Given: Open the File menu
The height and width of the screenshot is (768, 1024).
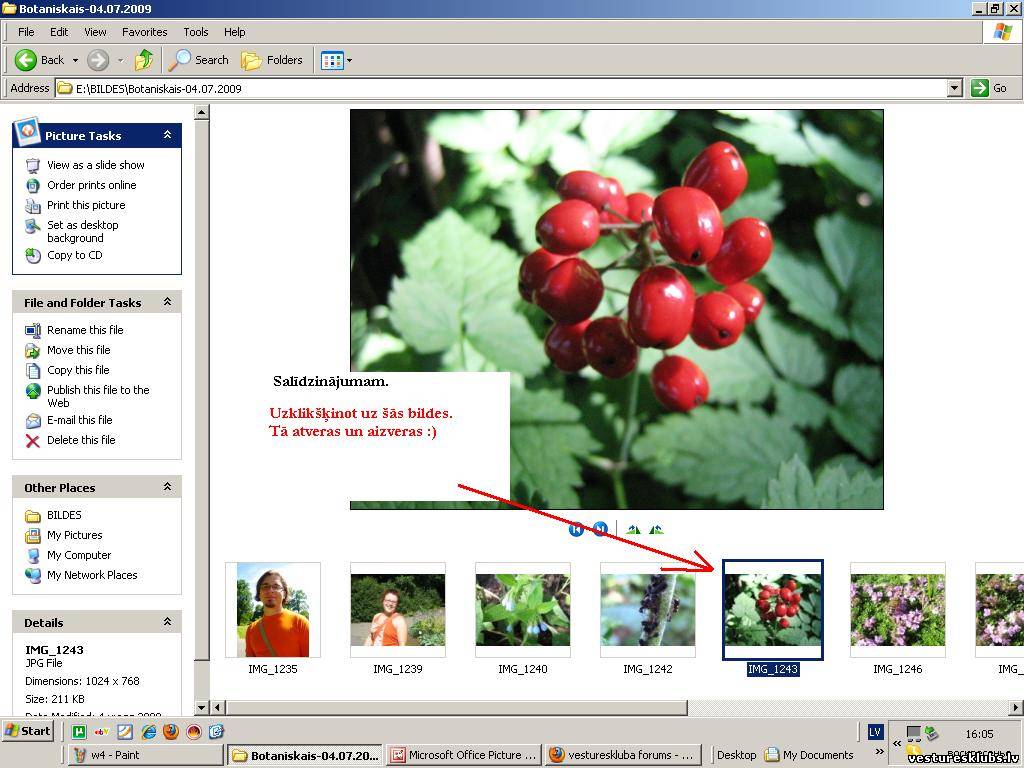Looking at the screenshot, I should [x=26, y=32].
